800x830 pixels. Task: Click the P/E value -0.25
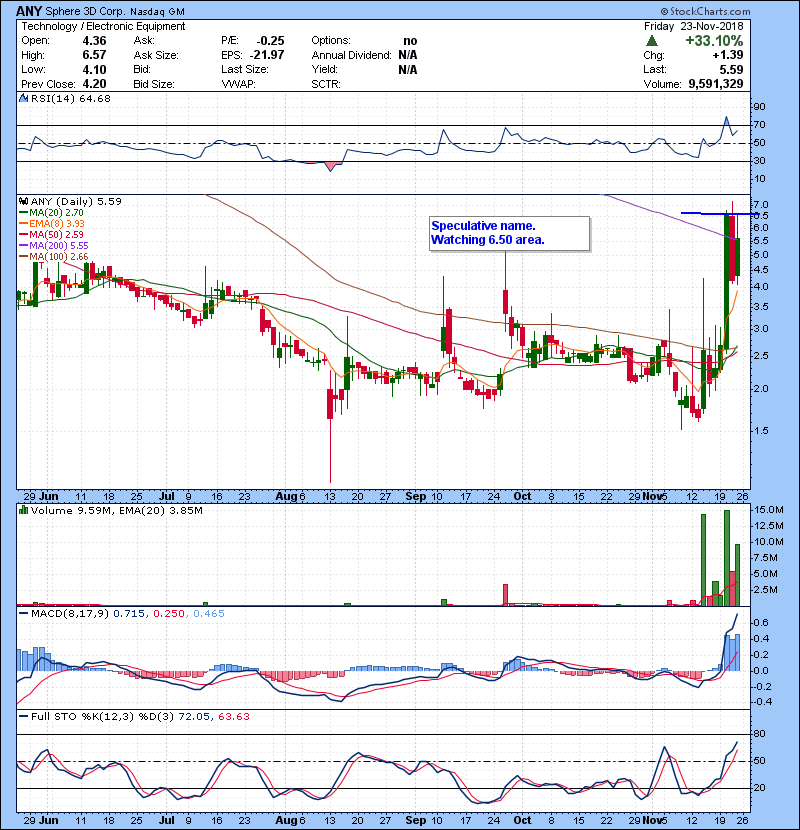(x=271, y=41)
